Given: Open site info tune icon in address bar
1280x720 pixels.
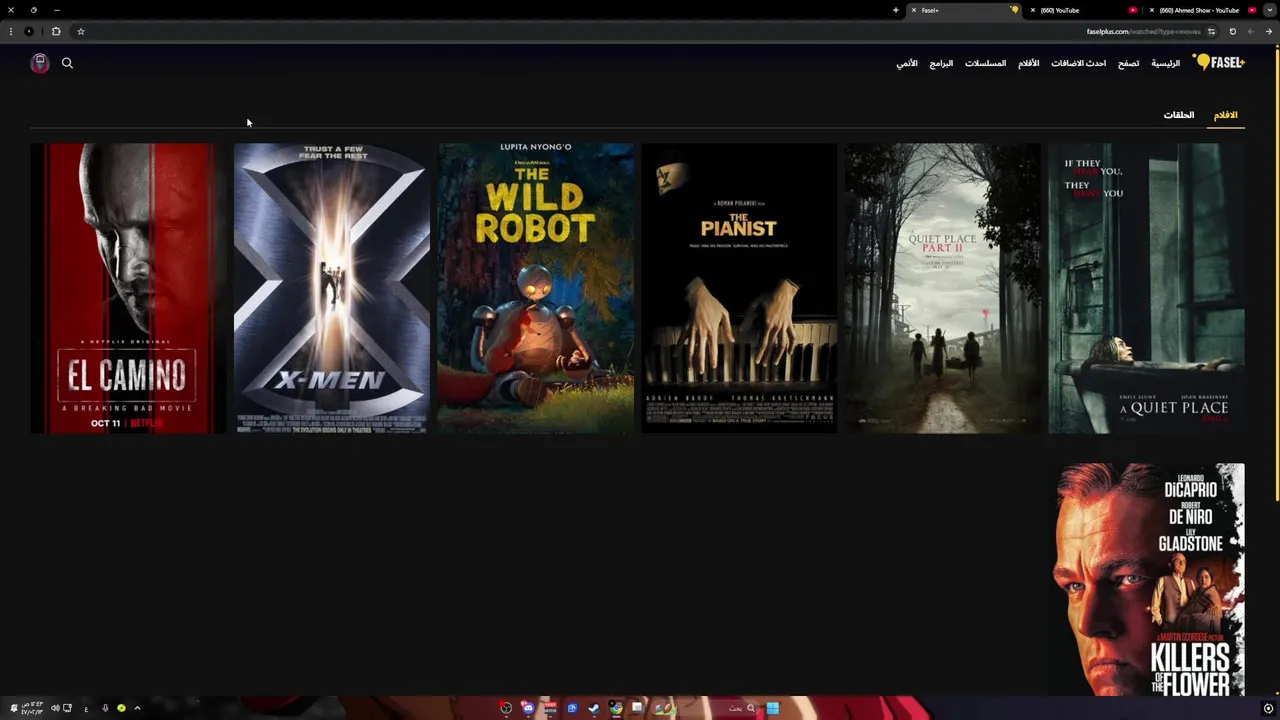Looking at the screenshot, I should [1211, 31].
